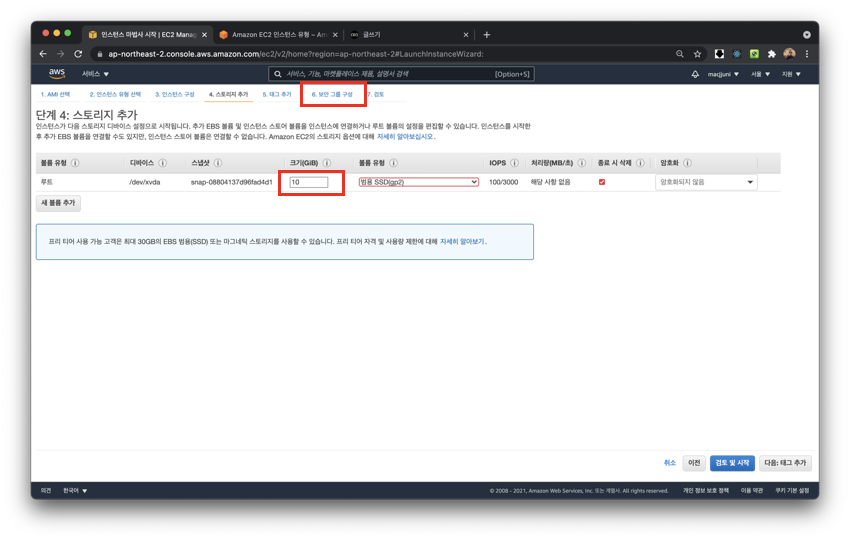Go to step 7. 검토
850x540 pixels.
coord(376,94)
